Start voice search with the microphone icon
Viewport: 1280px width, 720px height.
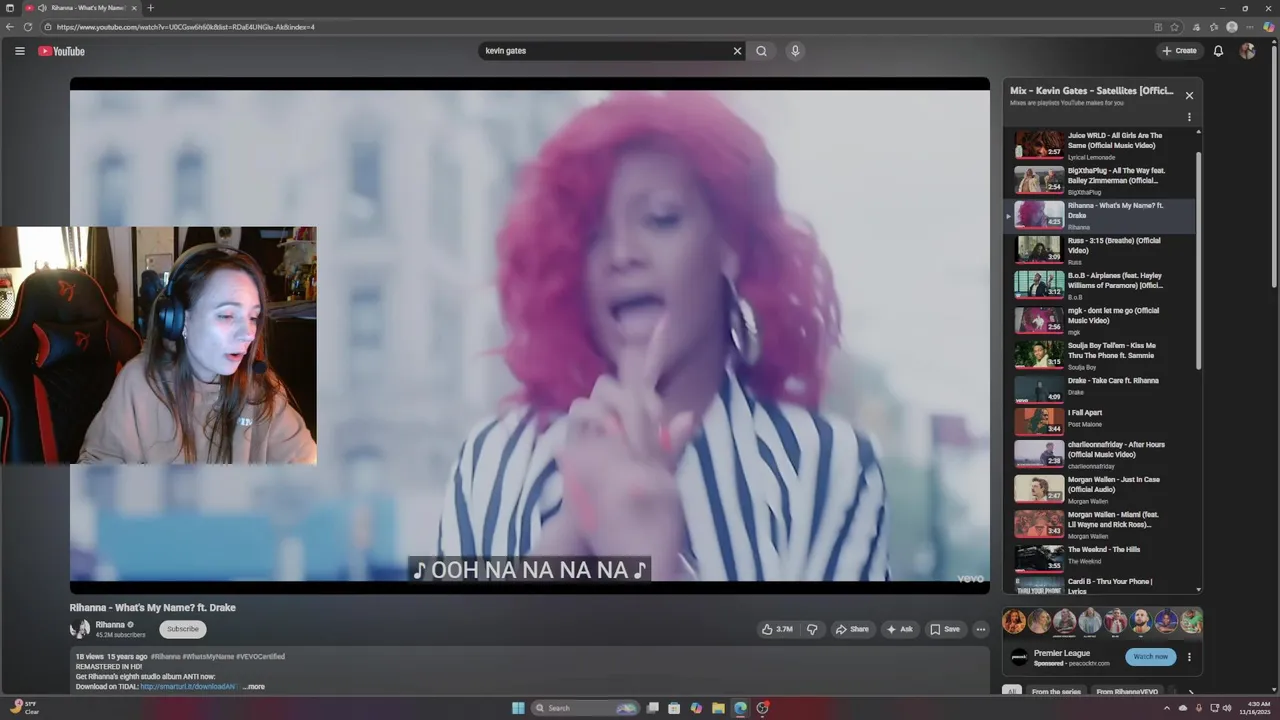795,51
